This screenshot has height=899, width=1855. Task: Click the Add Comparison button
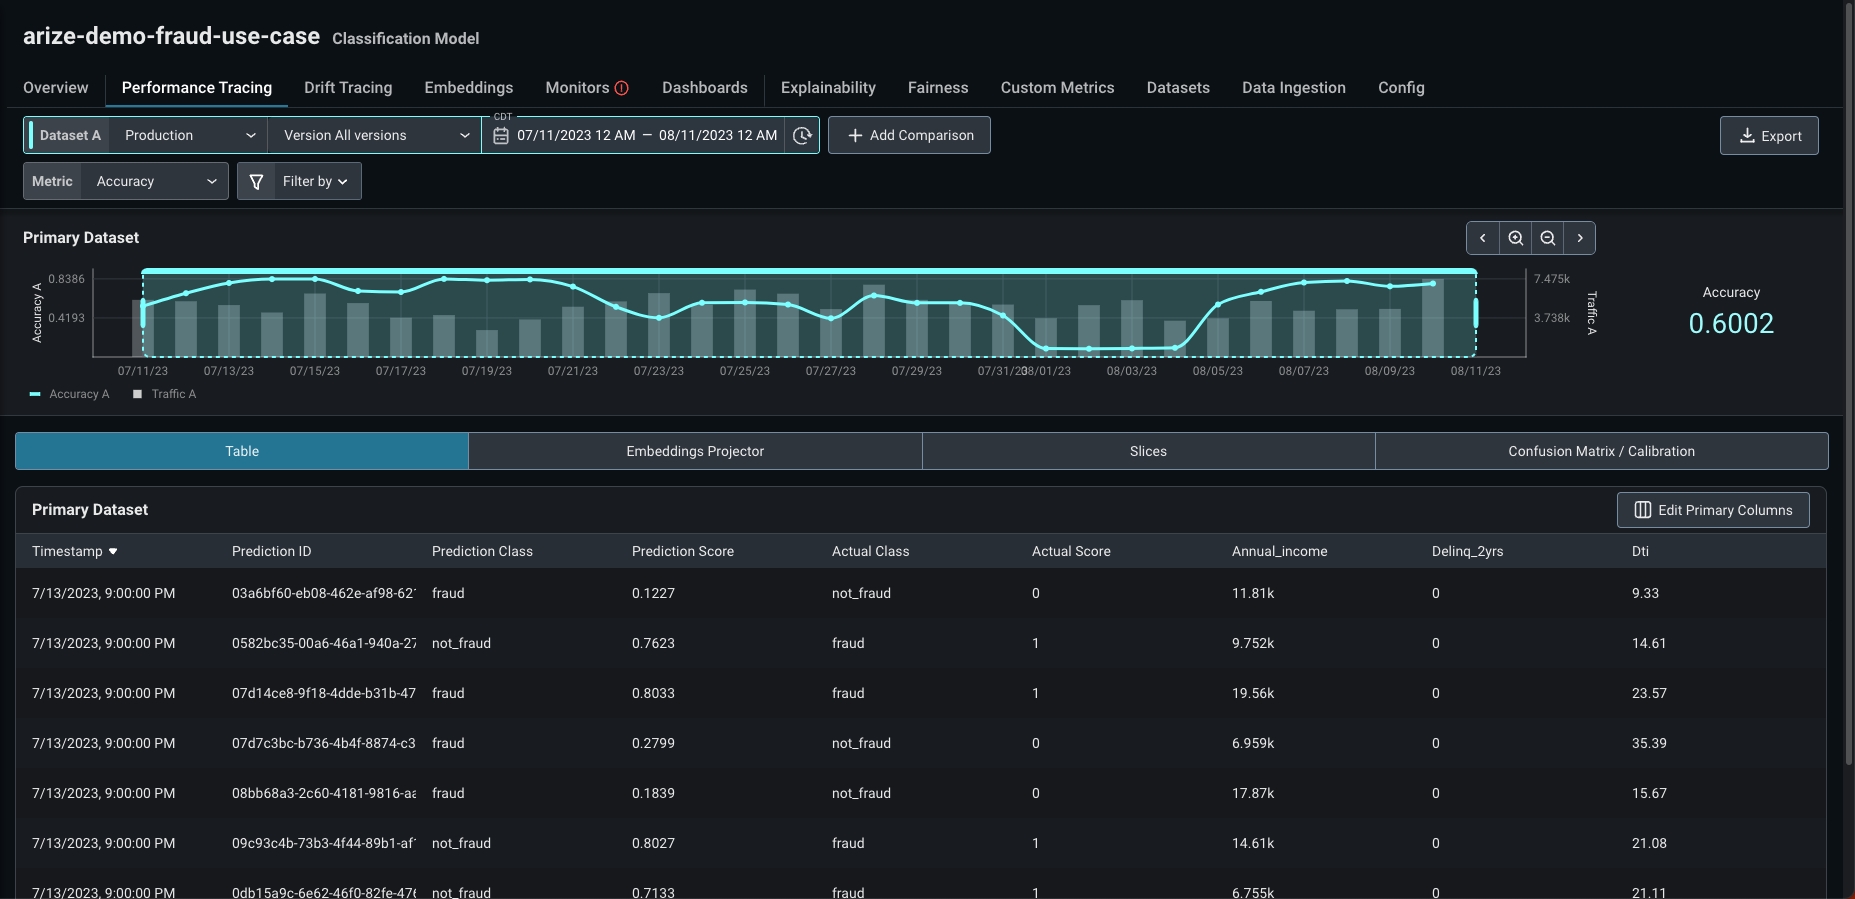(x=909, y=135)
